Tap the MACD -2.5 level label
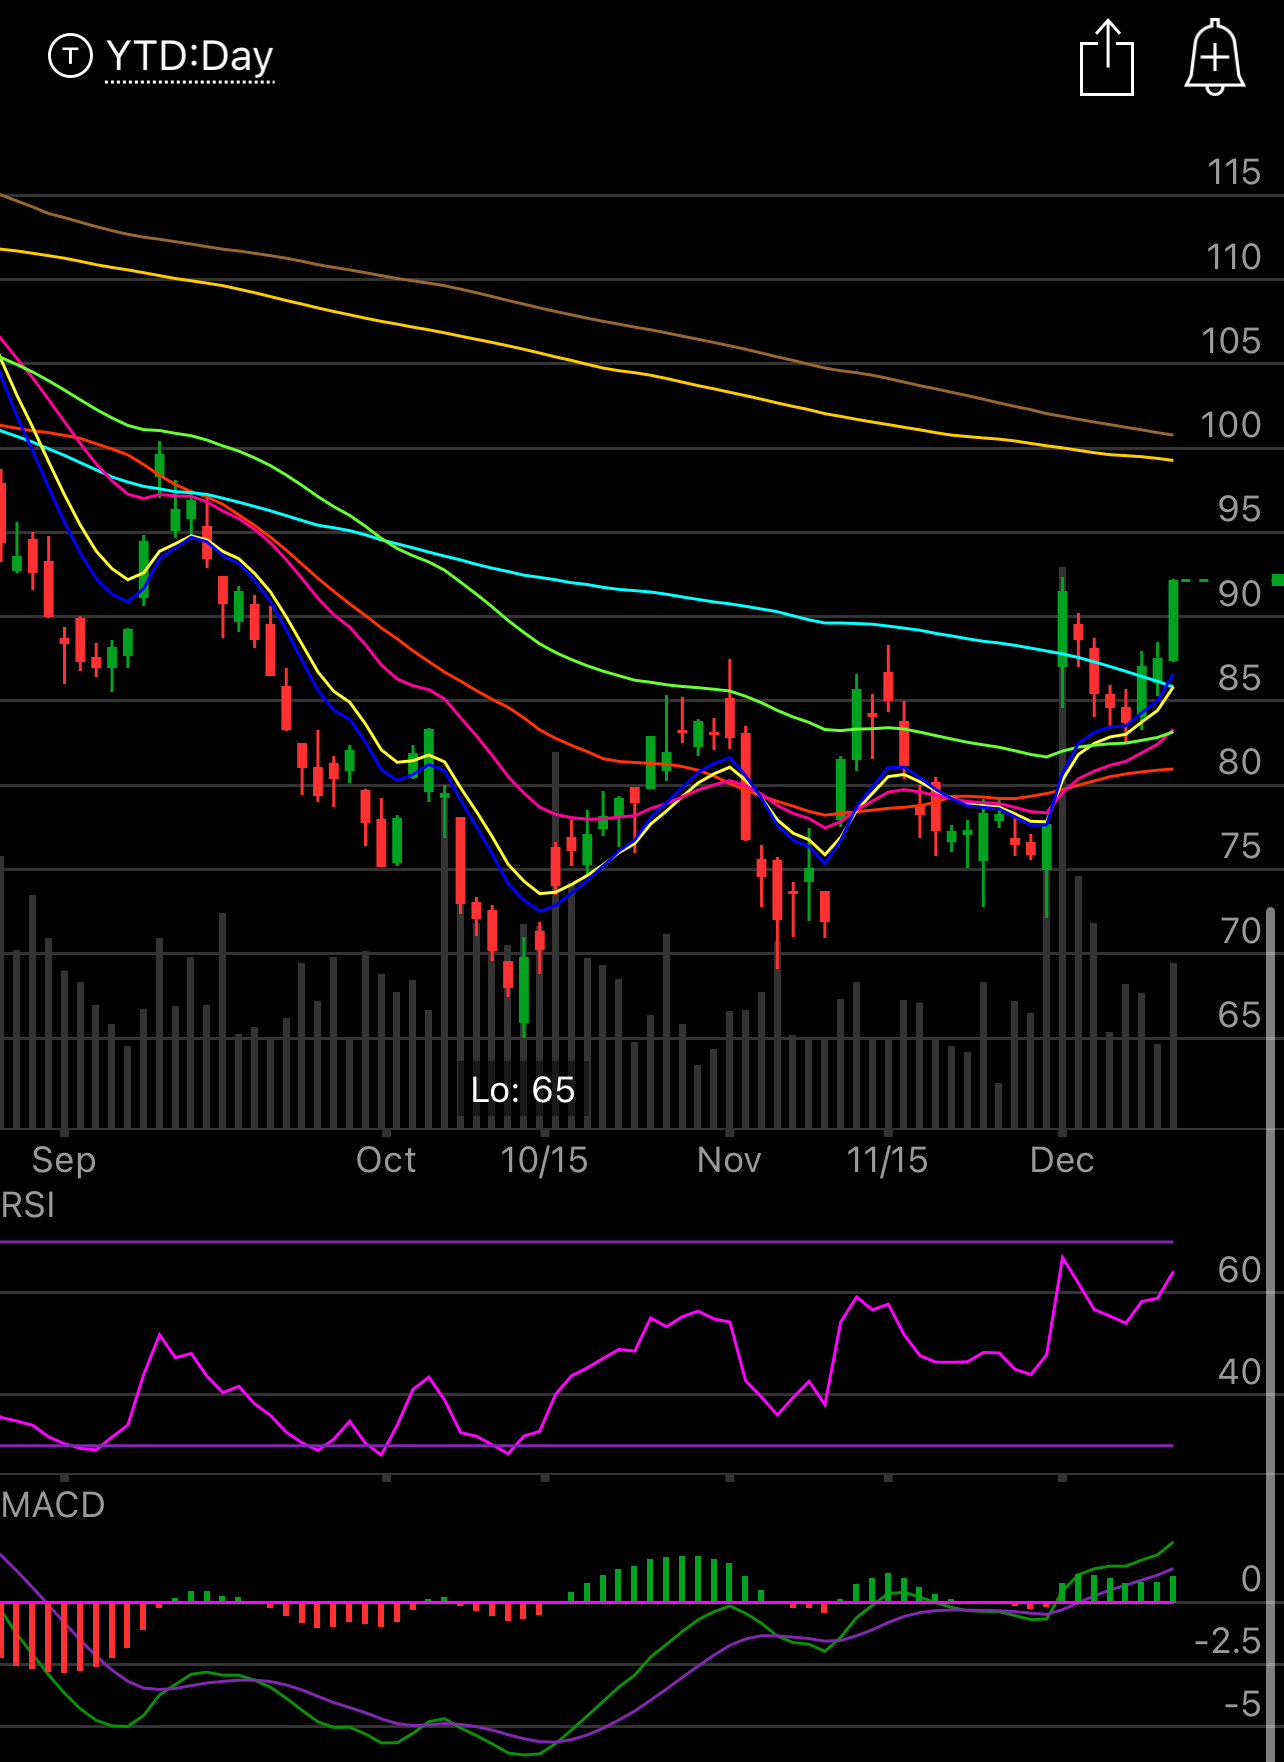Screen dimensions: 1284x1762 (1228, 1641)
